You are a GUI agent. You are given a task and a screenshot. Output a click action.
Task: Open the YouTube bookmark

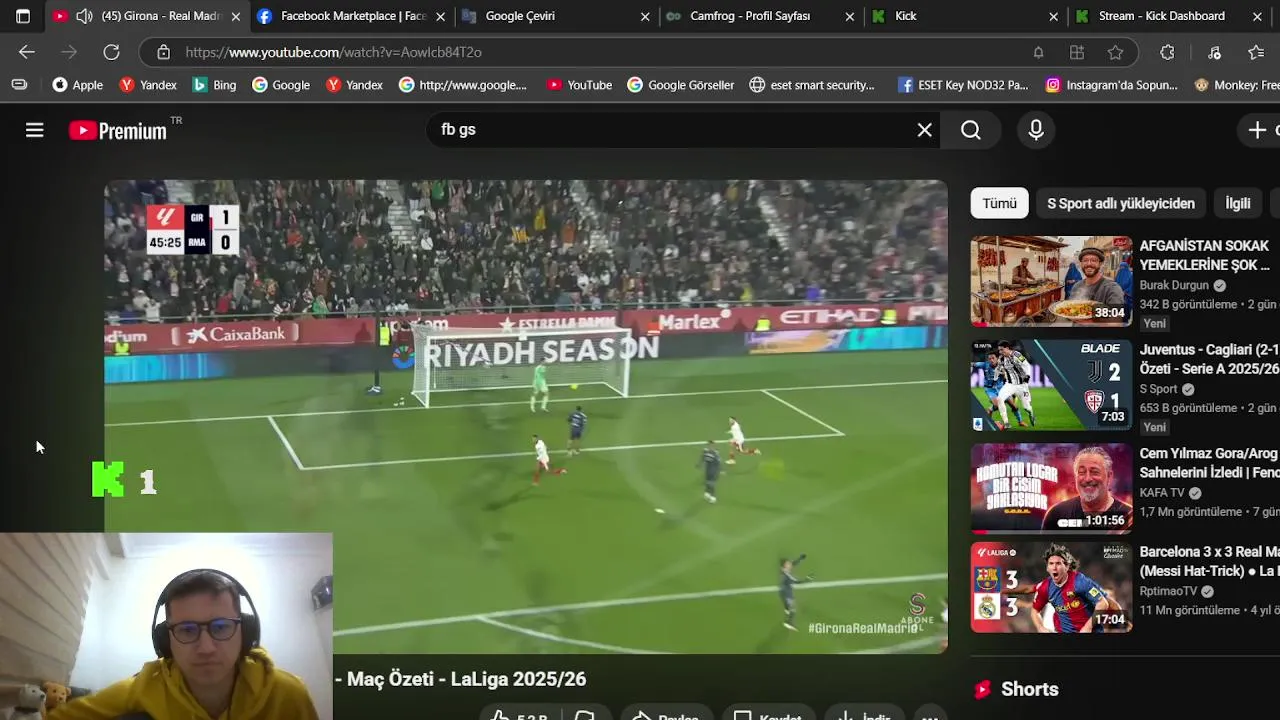(580, 85)
